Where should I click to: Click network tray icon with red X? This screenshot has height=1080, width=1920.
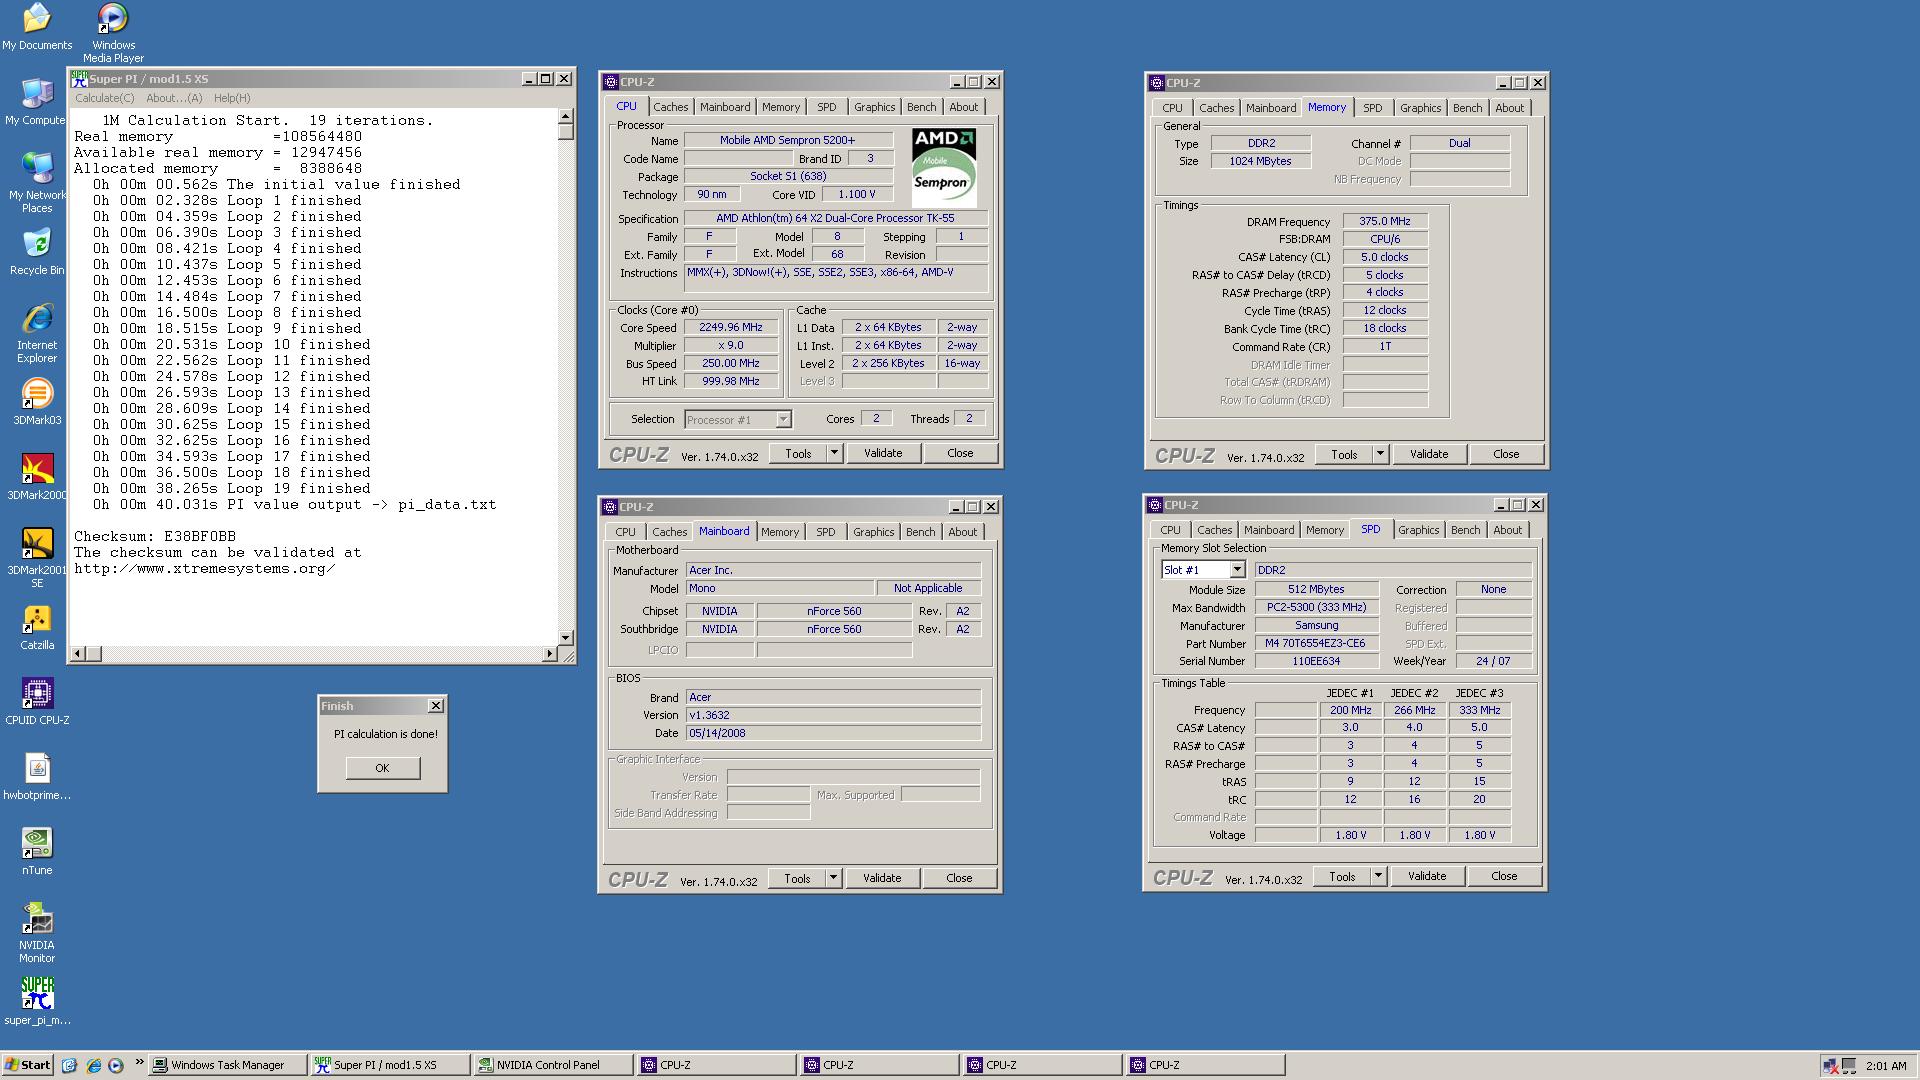tap(1830, 1066)
